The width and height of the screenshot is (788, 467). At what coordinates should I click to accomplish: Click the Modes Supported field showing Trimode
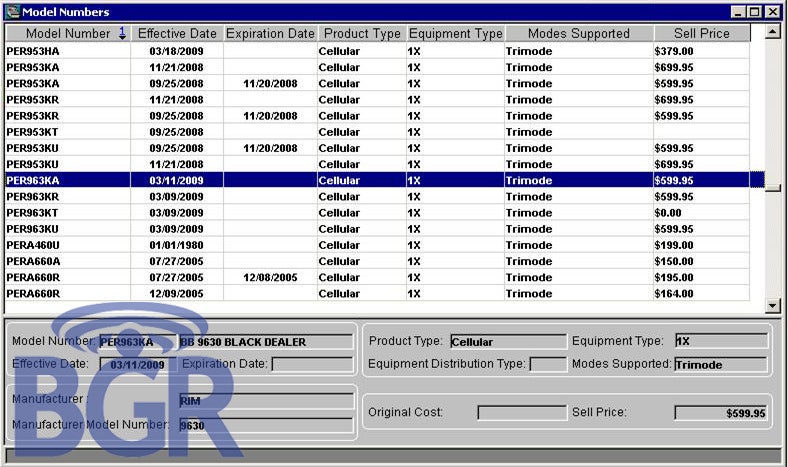point(721,364)
